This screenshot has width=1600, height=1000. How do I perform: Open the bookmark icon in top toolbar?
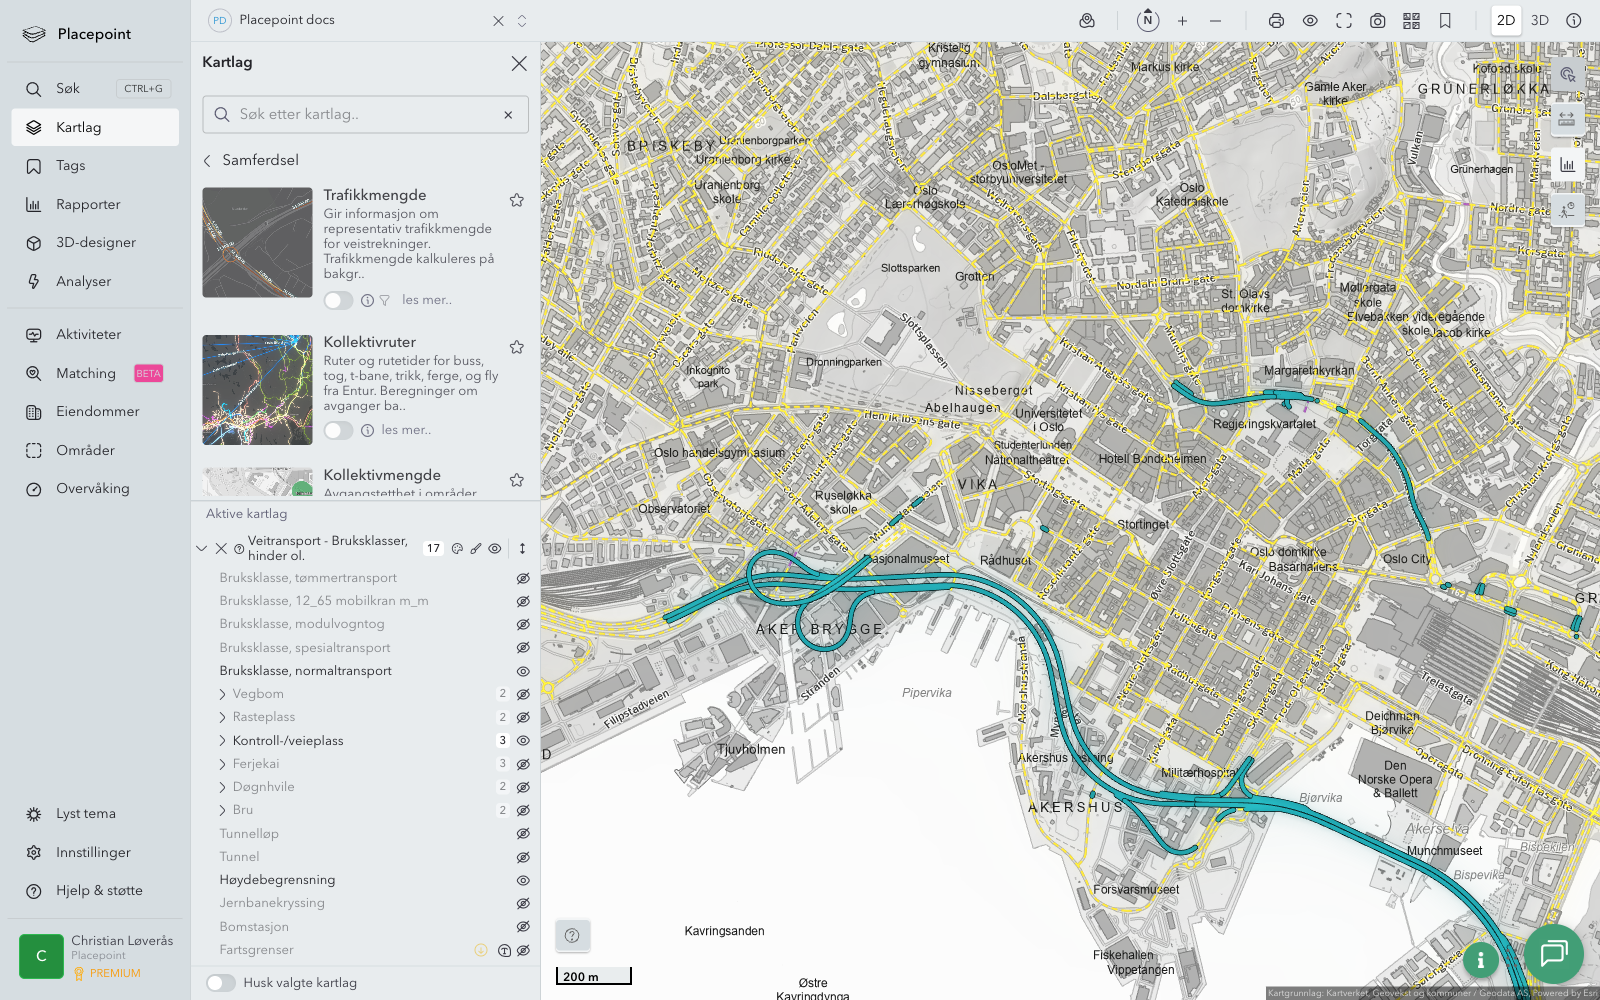tap(1445, 21)
